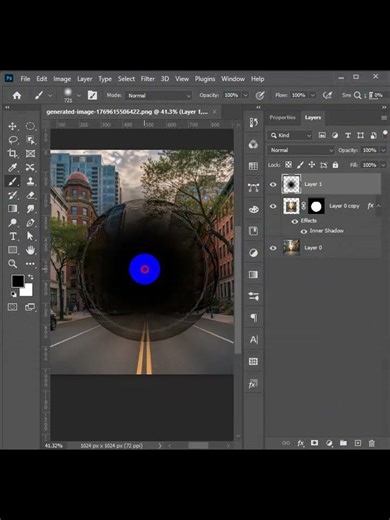Create a new layer with plus icon

click(x=358, y=443)
